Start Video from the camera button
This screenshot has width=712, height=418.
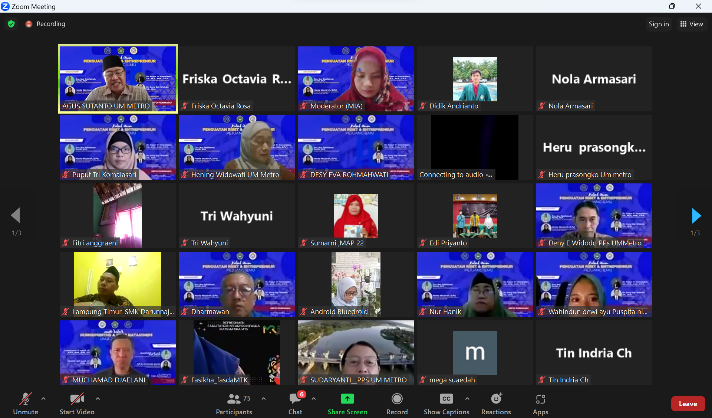(x=76, y=400)
